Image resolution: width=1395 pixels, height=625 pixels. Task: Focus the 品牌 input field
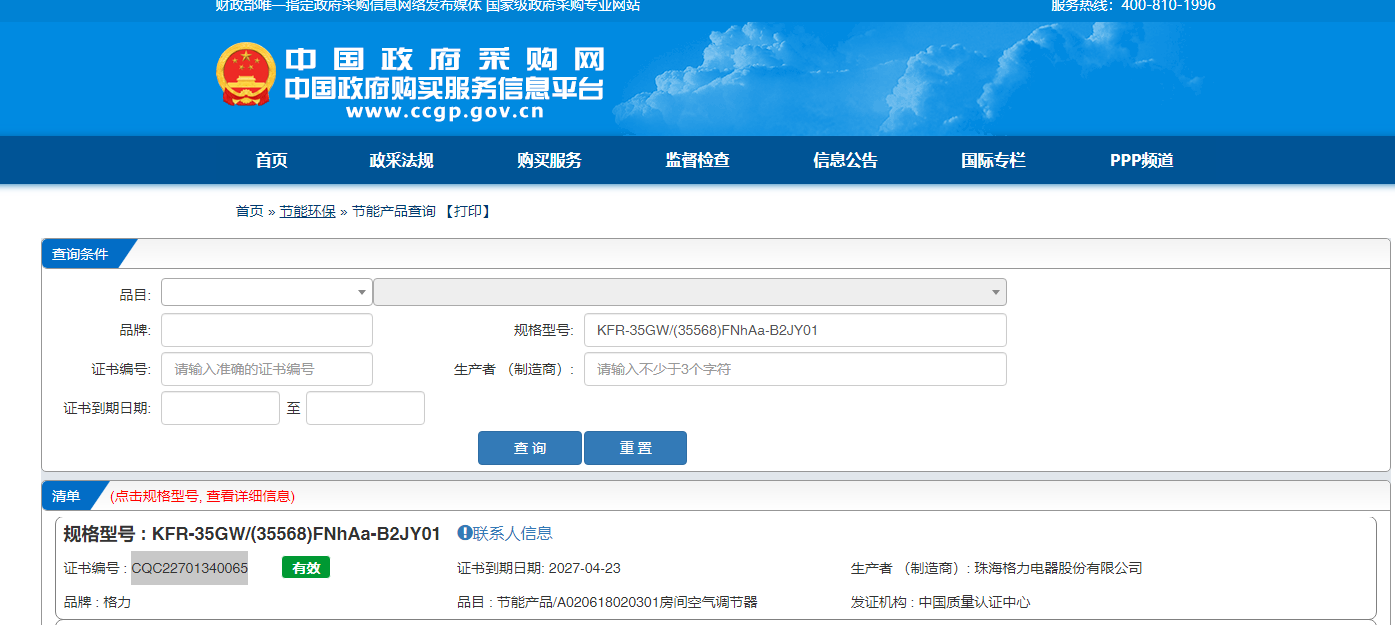[x=267, y=330]
